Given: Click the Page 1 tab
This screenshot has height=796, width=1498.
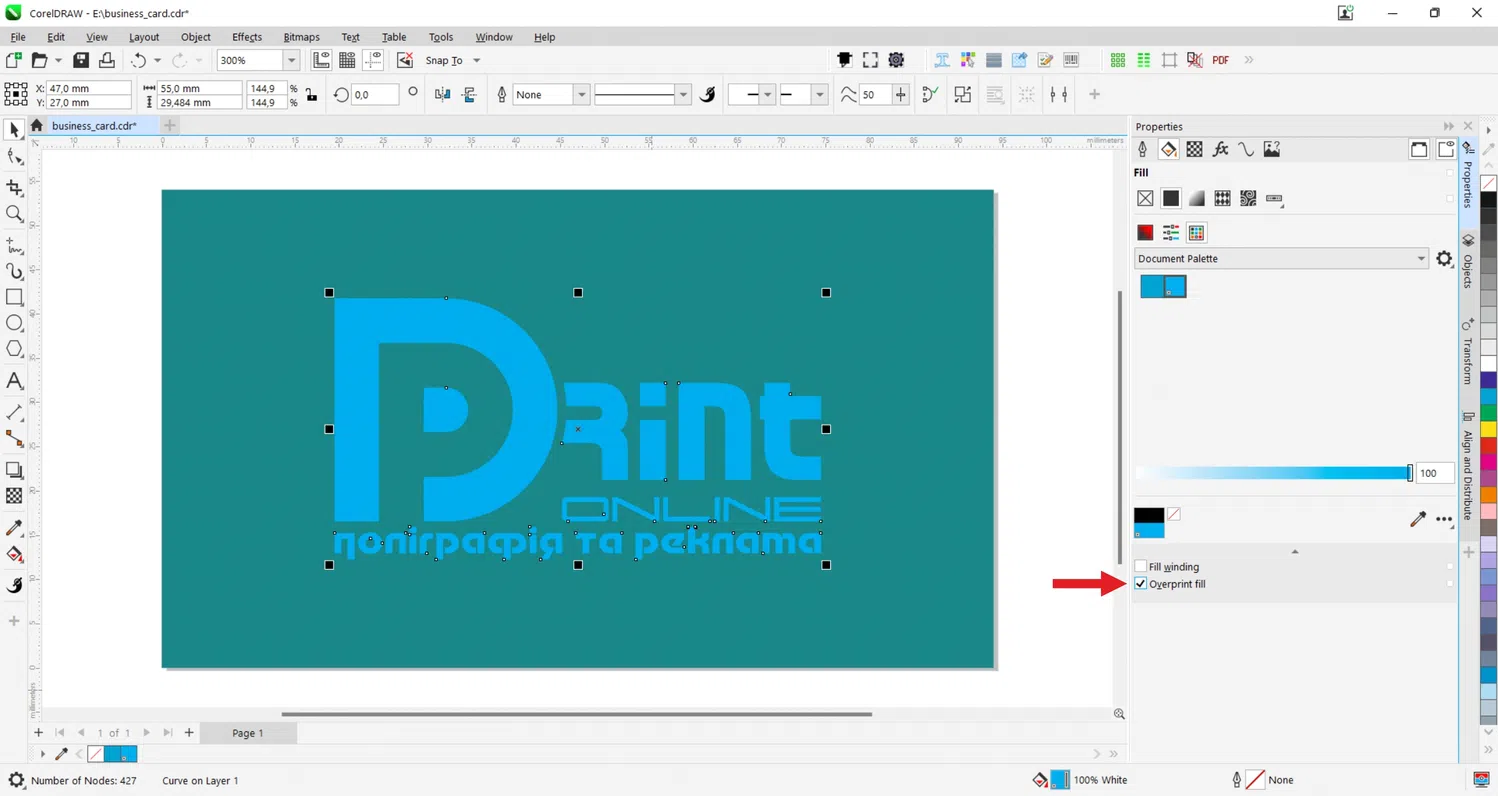Looking at the screenshot, I should click(x=247, y=733).
